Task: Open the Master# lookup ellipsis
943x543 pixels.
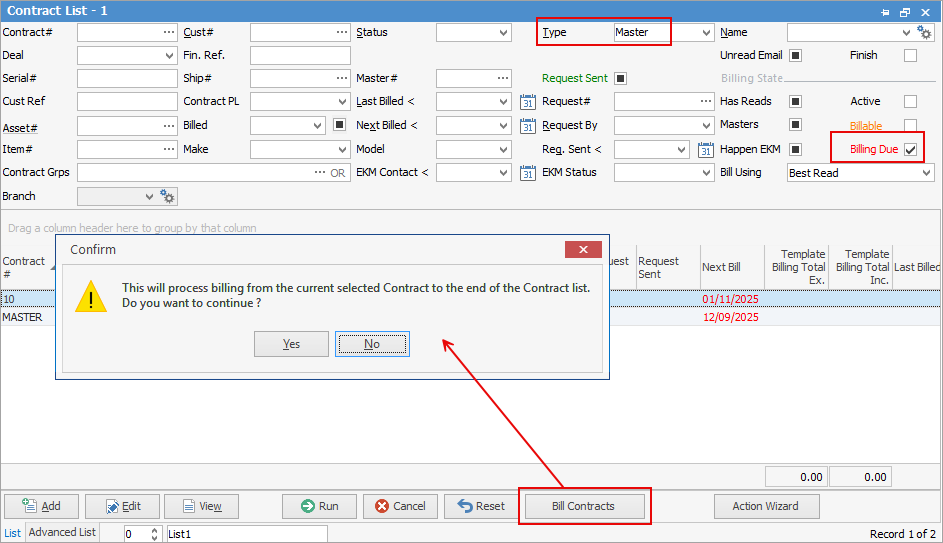Action: (503, 78)
